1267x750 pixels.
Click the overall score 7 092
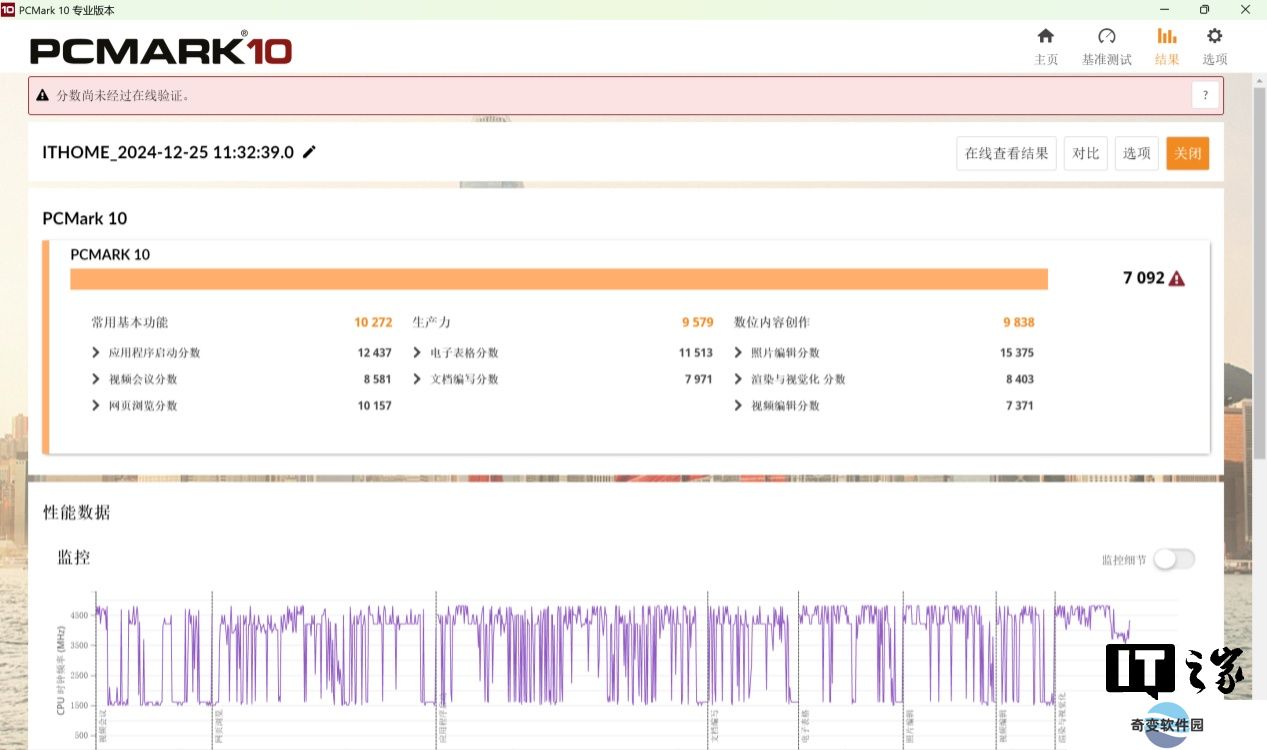[1144, 278]
